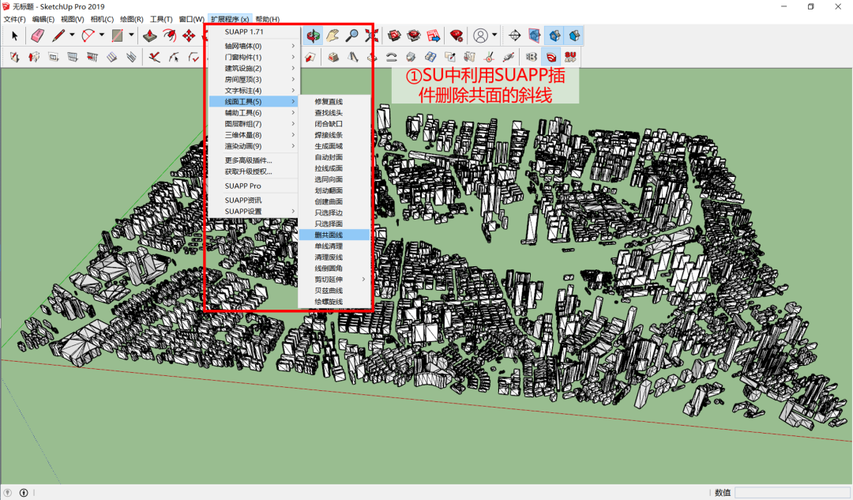The image size is (853, 500).
Task: Click the status bar info icon
Action: click(x=24, y=492)
